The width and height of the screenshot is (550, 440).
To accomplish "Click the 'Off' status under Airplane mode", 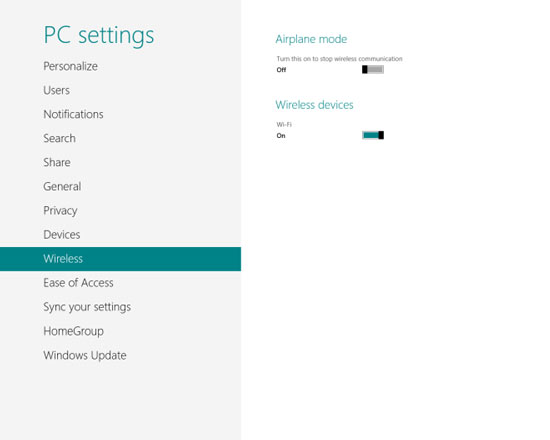I will (281, 69).
